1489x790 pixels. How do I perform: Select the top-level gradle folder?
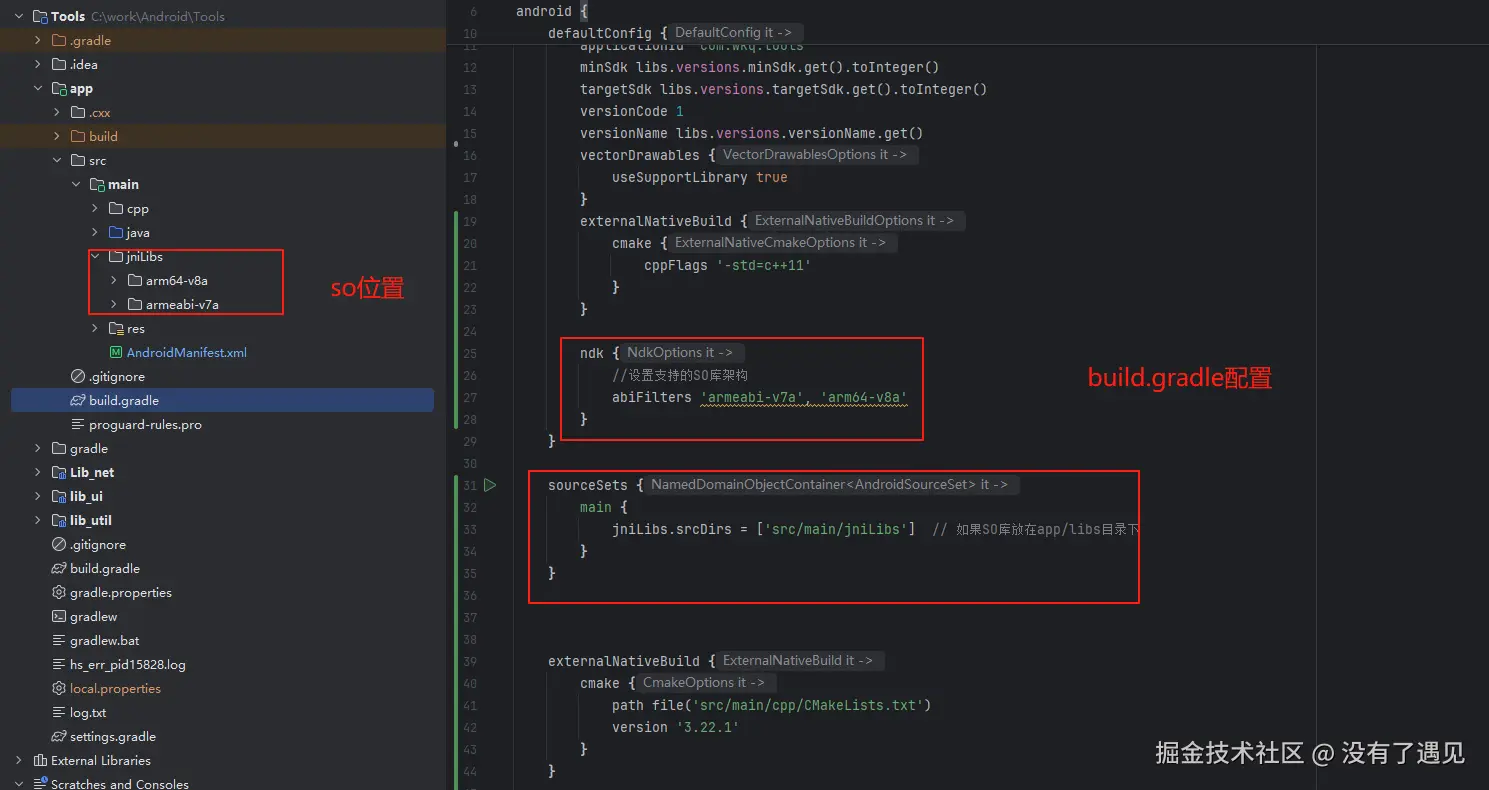click(x=89, y=448)
